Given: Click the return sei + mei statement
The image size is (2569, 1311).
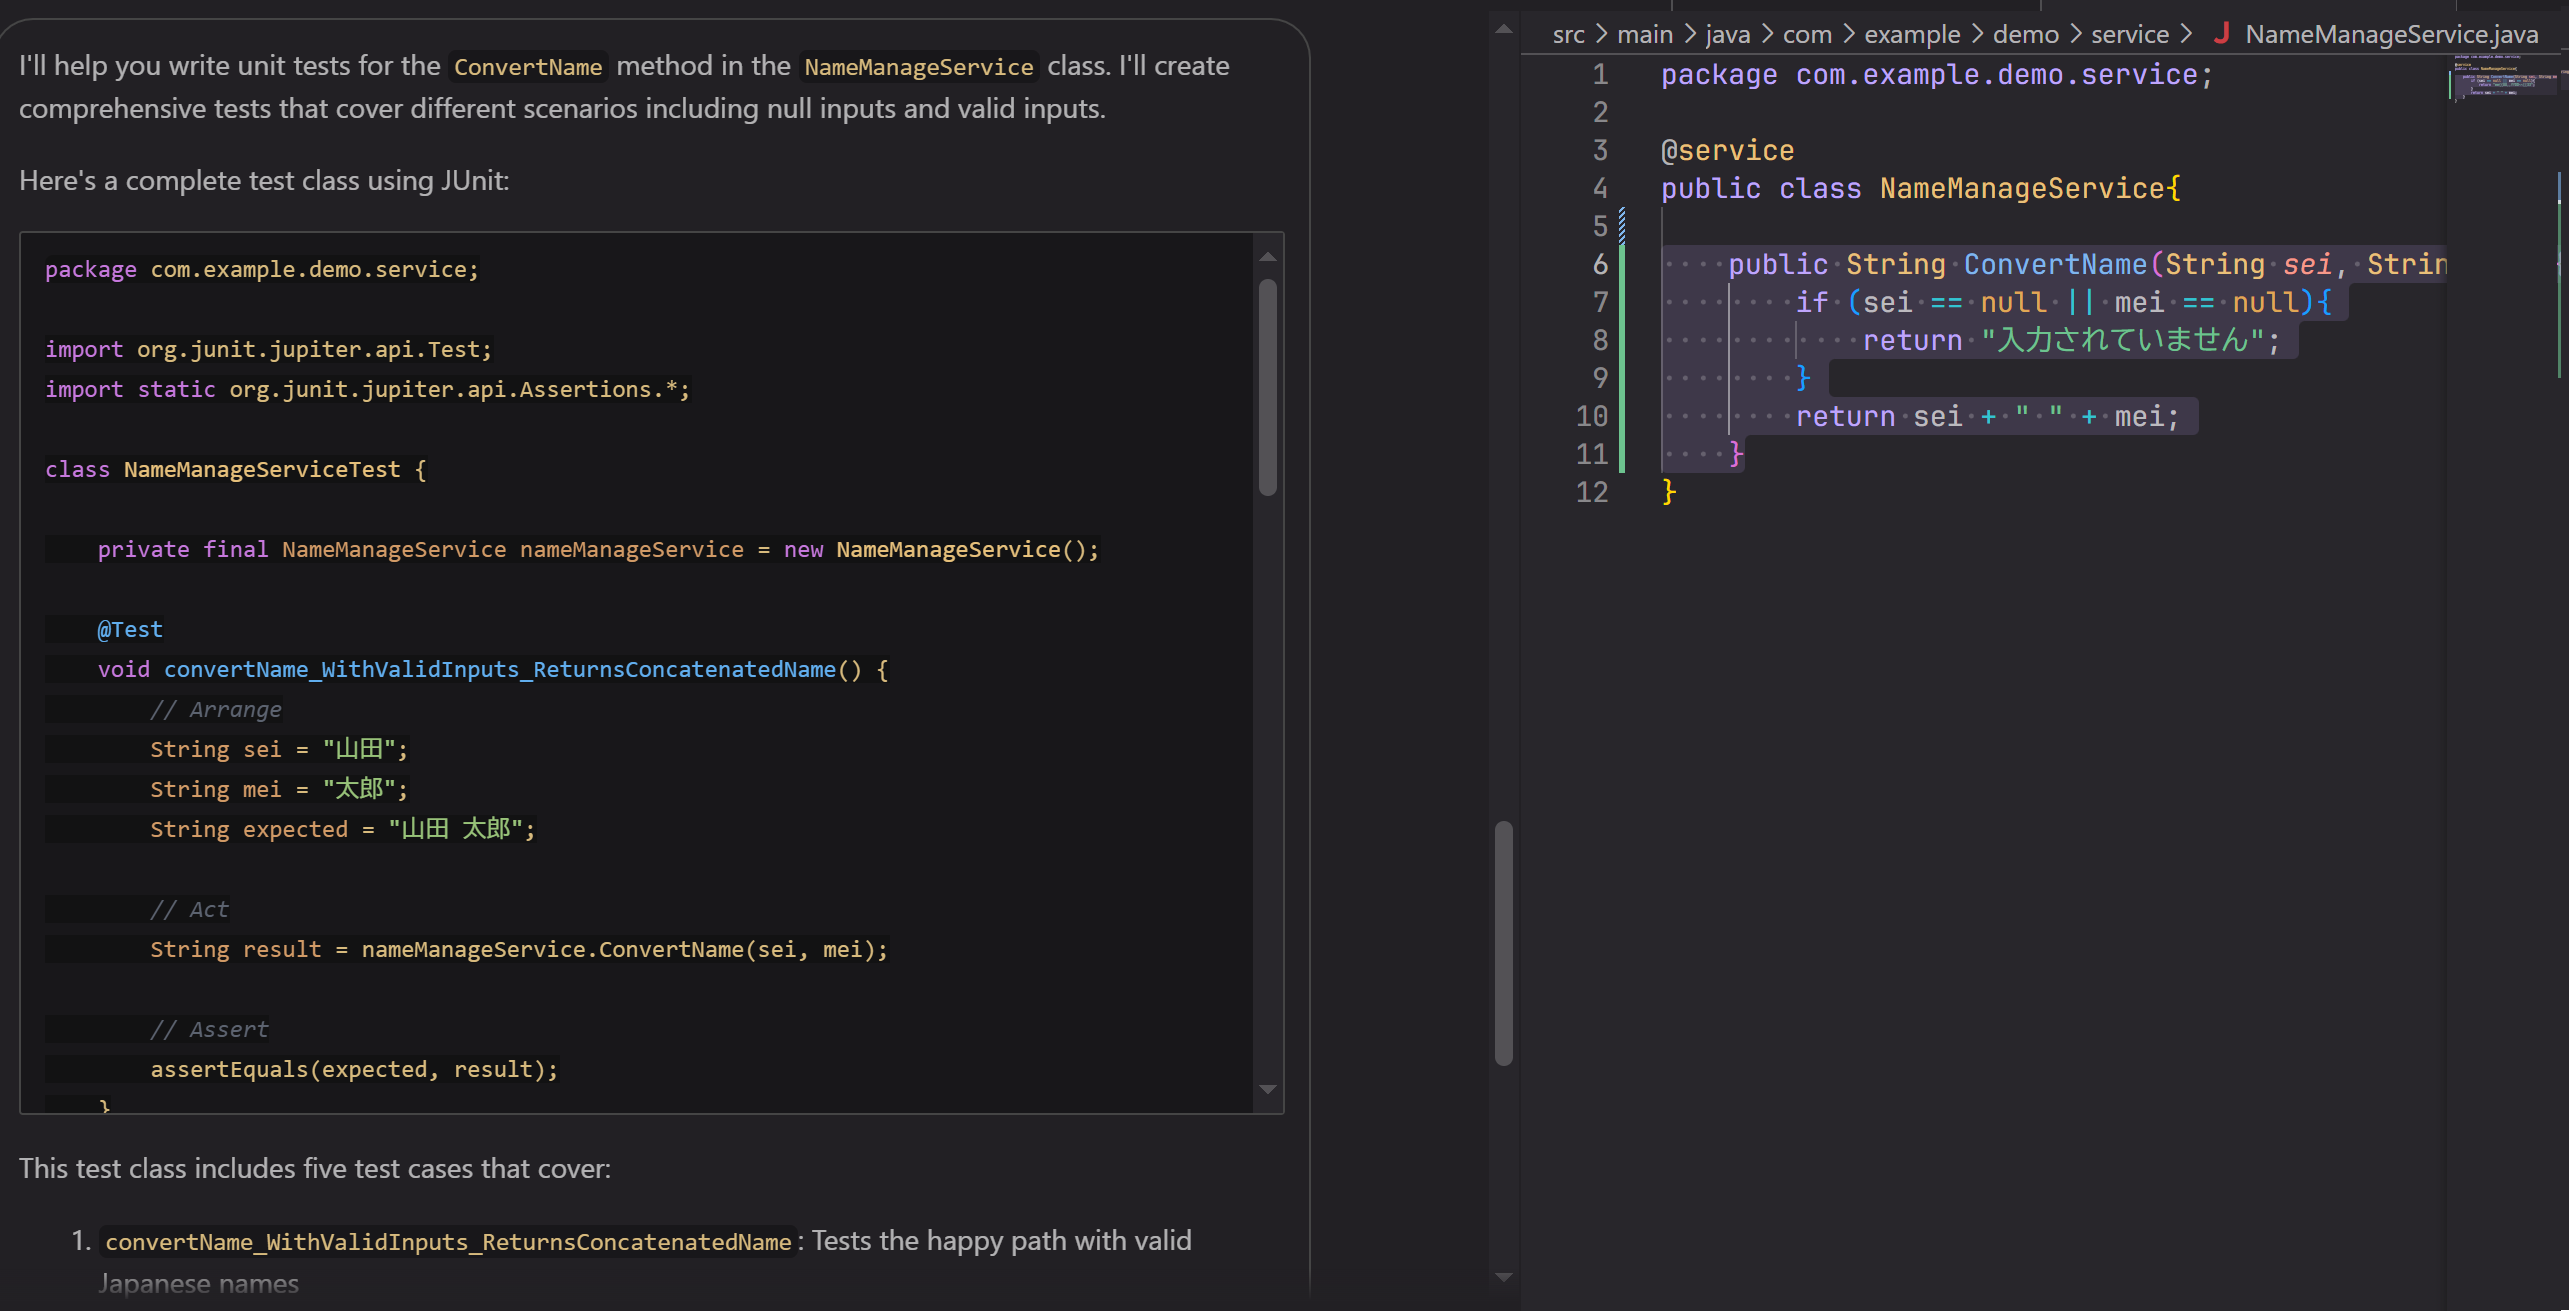Looking at the screenshot, I should [1987, 416].
